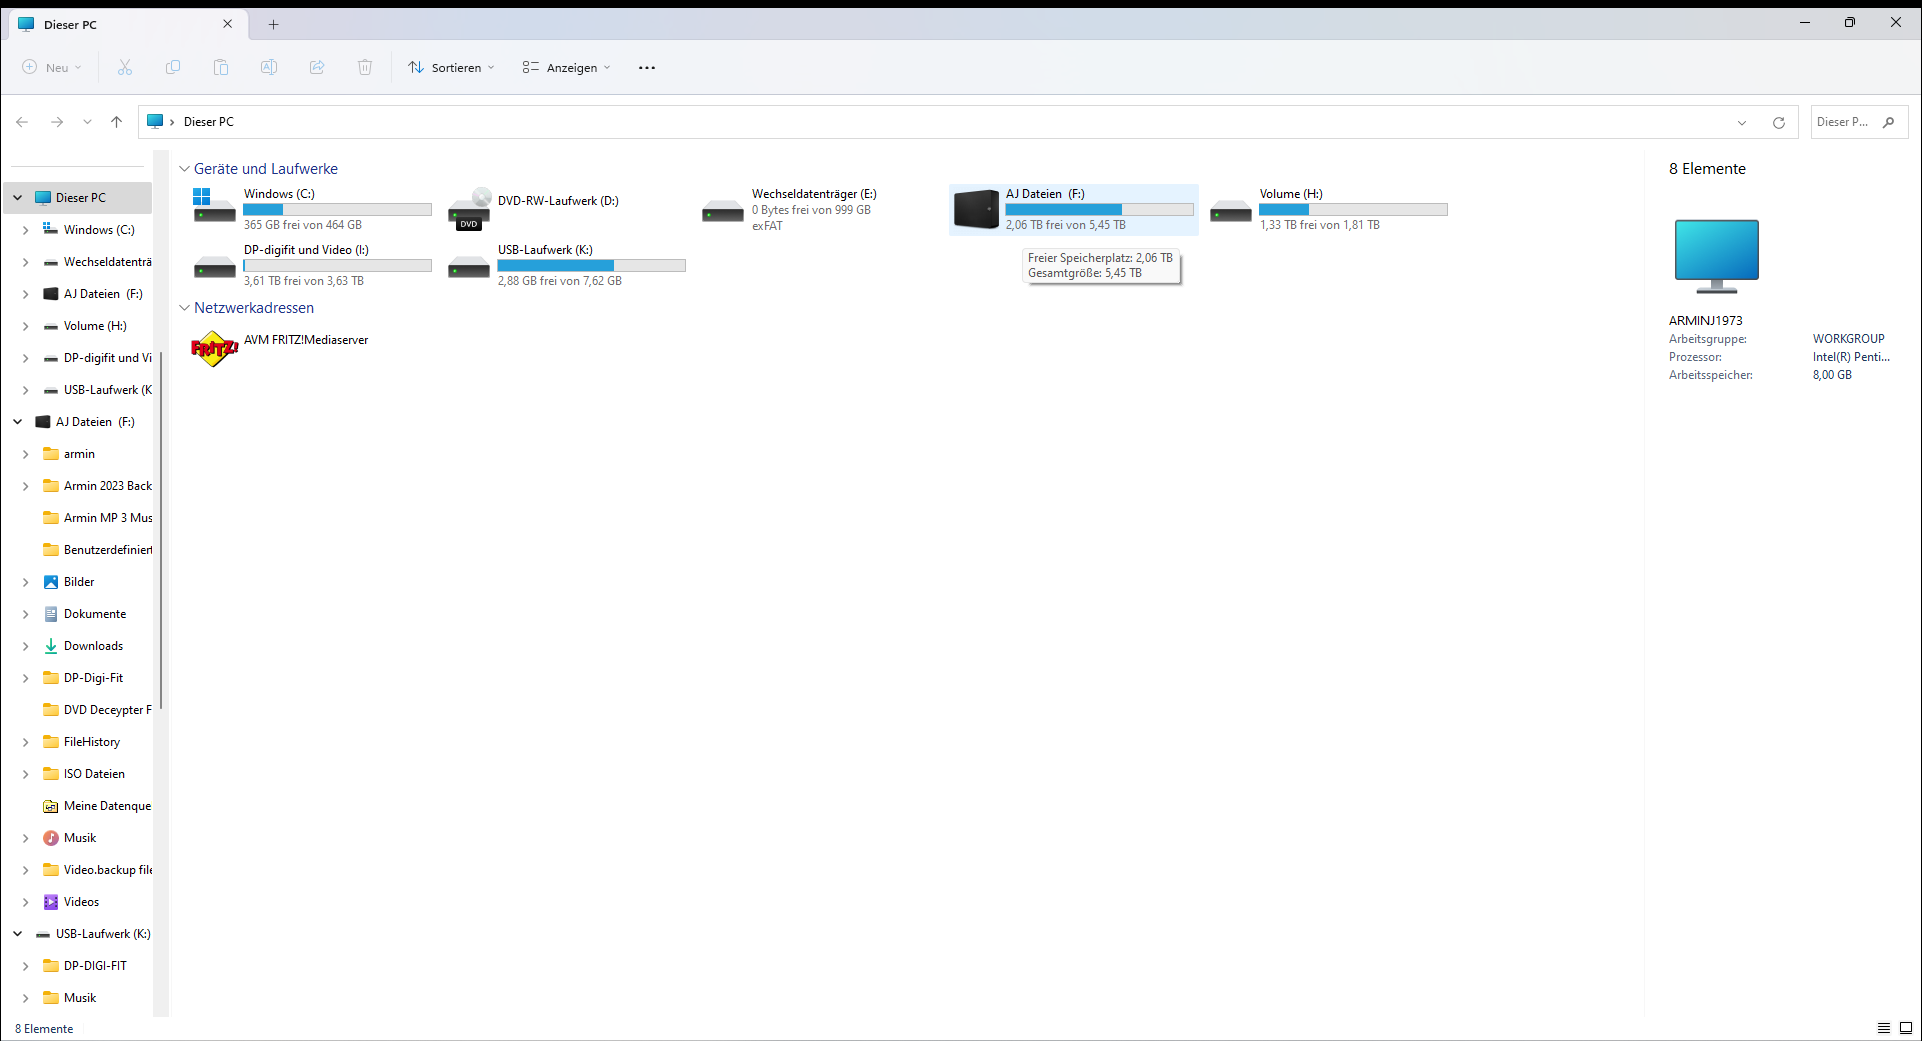
Task: Click the Delete icon in the toolbar
Action: coord(365,67)
